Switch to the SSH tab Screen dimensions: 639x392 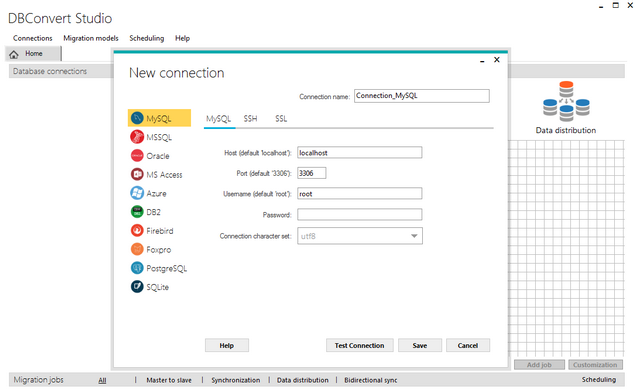pos(250,119)
